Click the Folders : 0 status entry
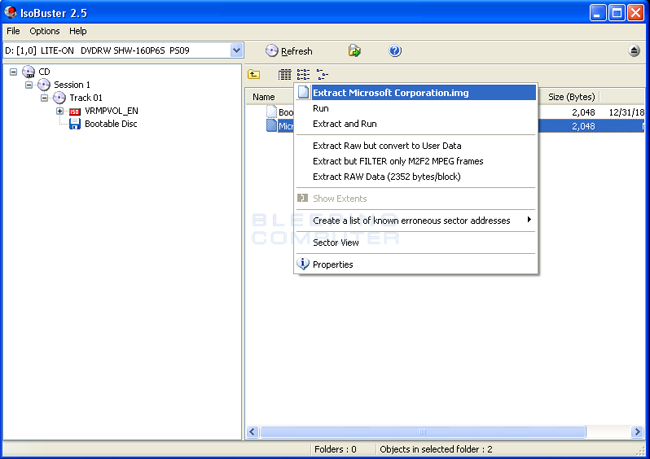The width and height of the screenshot is (650, 459). point(335,449)
